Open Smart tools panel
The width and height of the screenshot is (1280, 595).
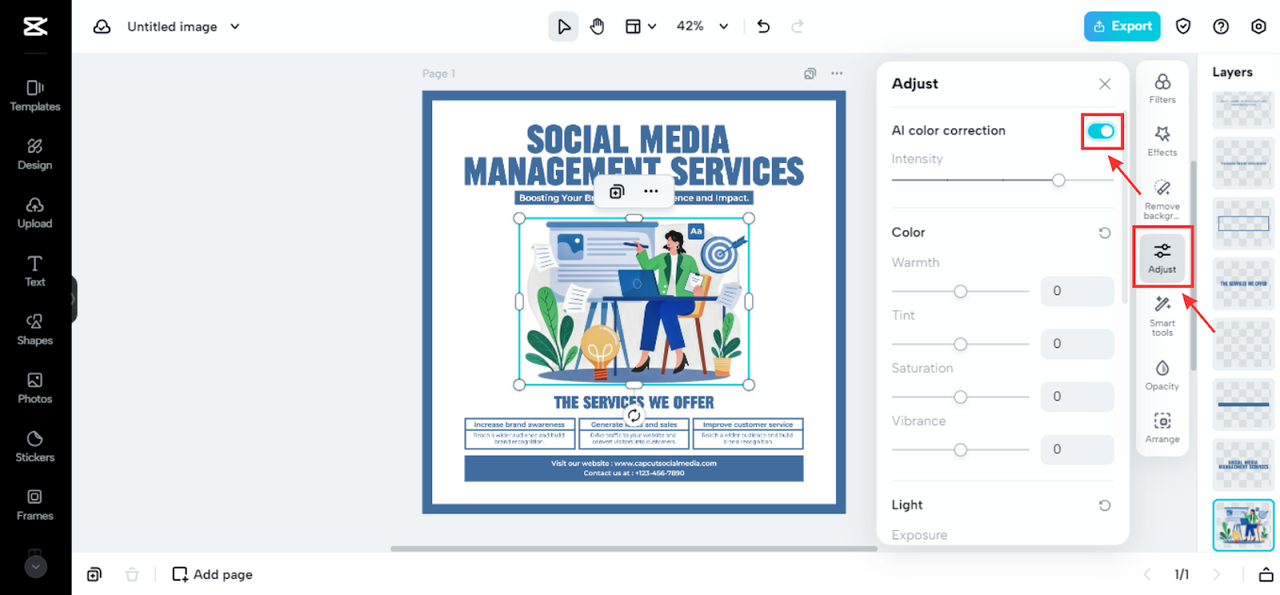(x=1162, y=315)
